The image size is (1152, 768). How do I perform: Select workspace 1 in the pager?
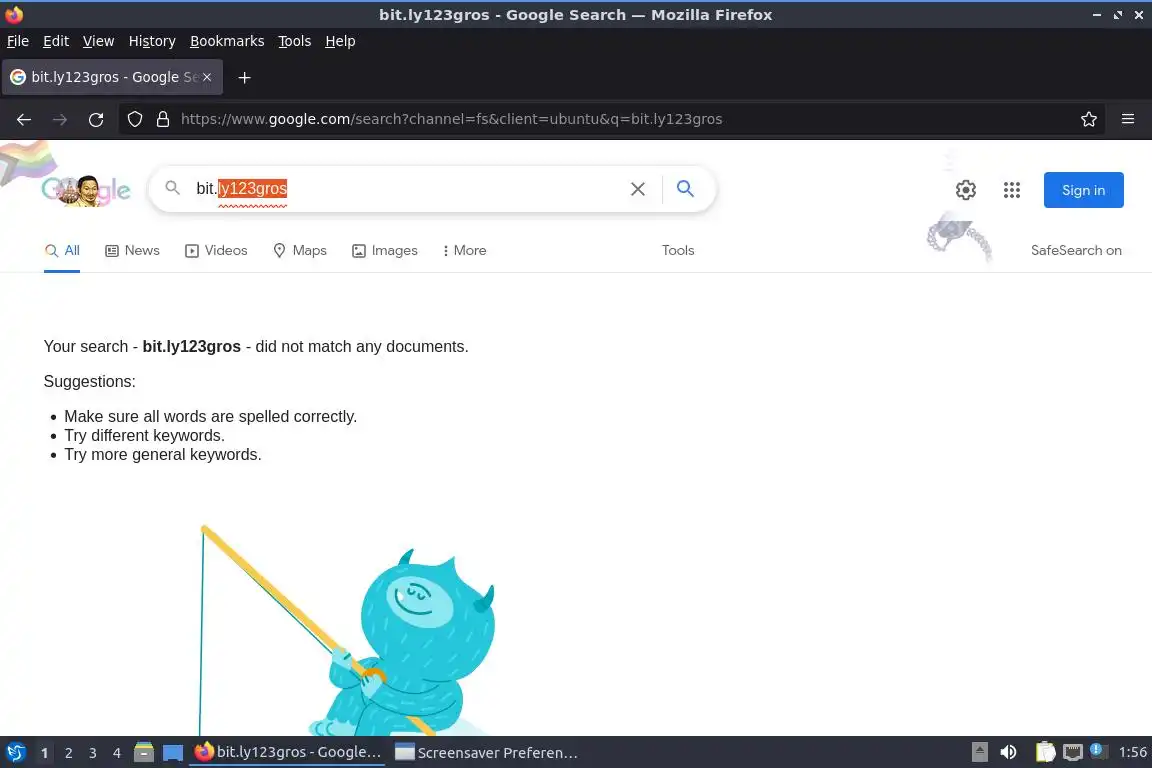(44, 753)
